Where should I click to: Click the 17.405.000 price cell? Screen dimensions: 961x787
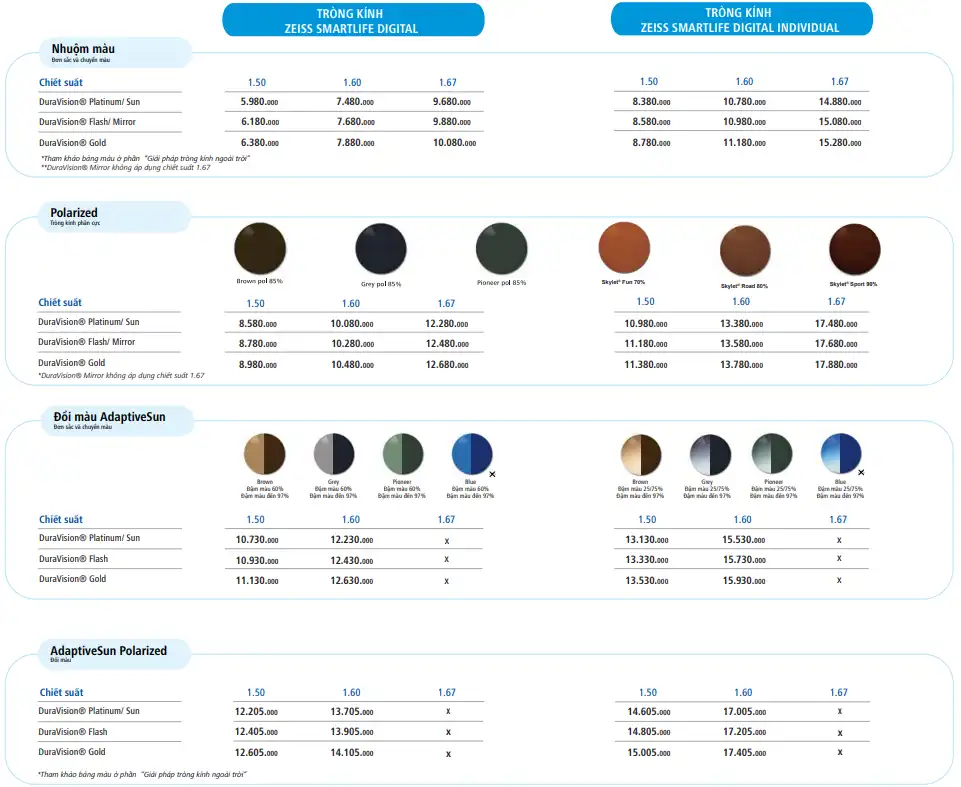click(x=745, y=753)
